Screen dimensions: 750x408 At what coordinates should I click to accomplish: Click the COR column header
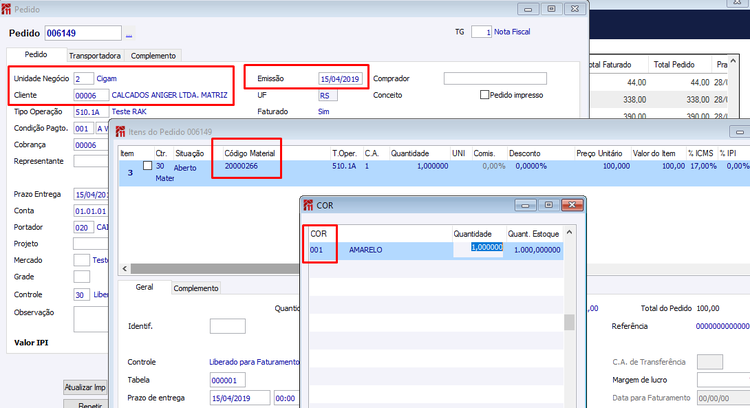(319, 233)
